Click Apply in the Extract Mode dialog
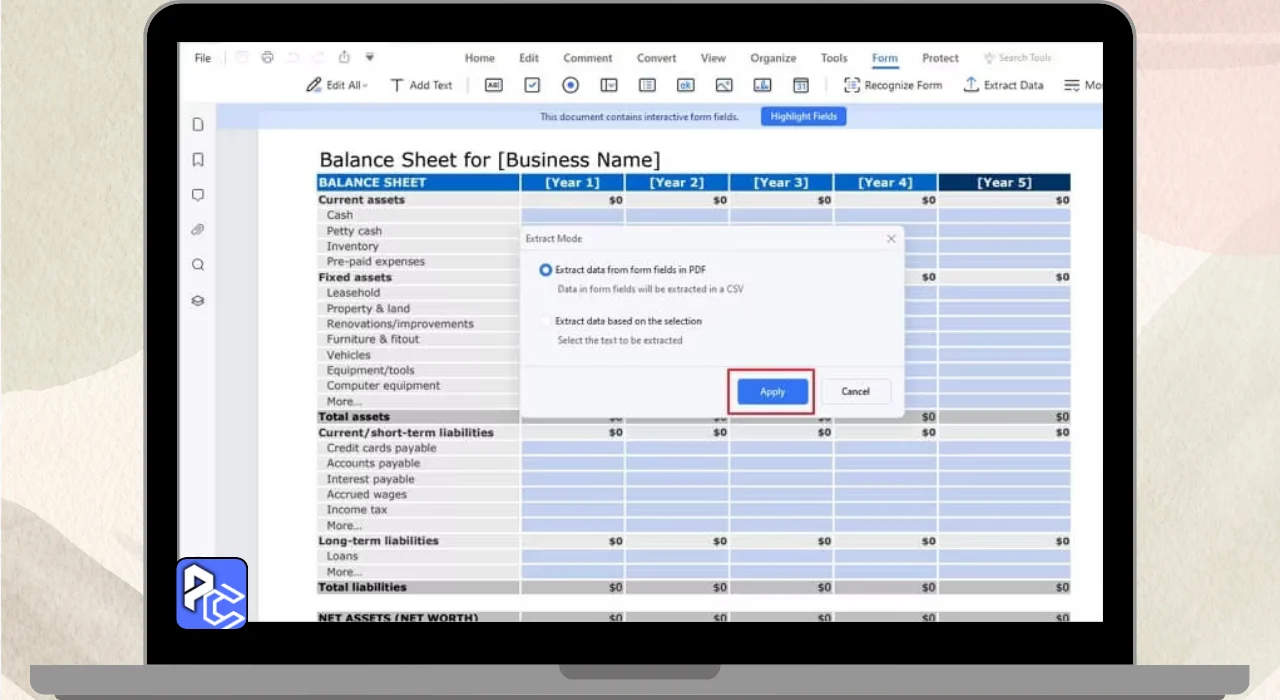1280x700 pixels. 772,392
